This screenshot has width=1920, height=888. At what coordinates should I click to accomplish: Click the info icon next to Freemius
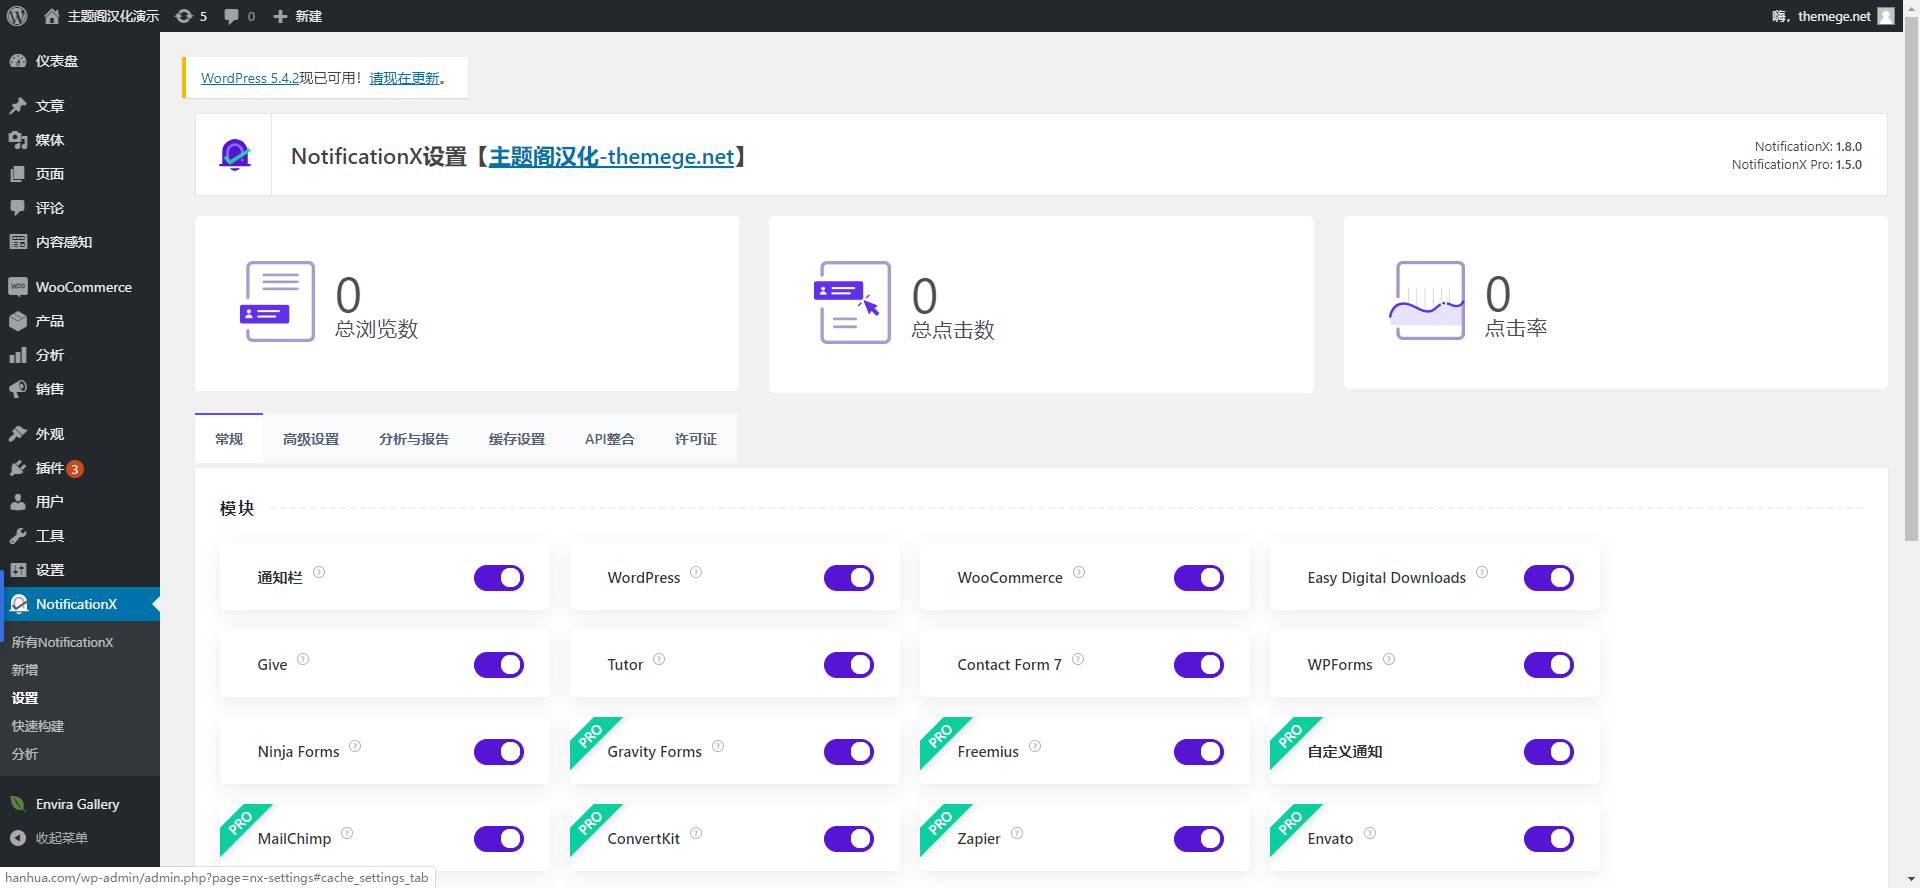click(x=1035, y=746)
